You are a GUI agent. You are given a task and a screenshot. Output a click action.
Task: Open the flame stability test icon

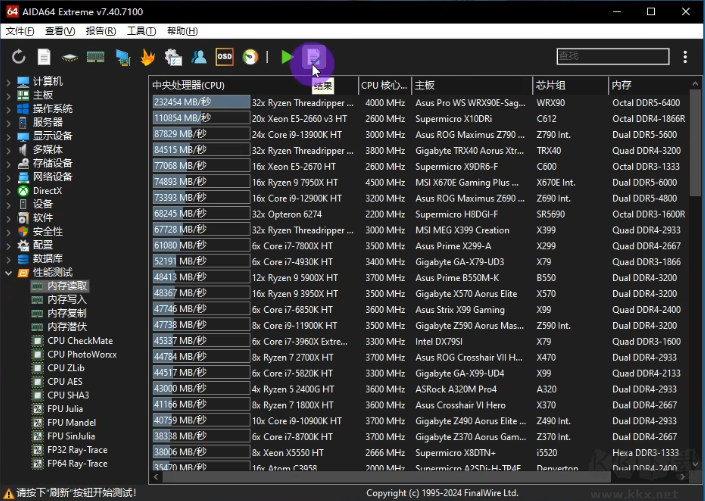147,57
